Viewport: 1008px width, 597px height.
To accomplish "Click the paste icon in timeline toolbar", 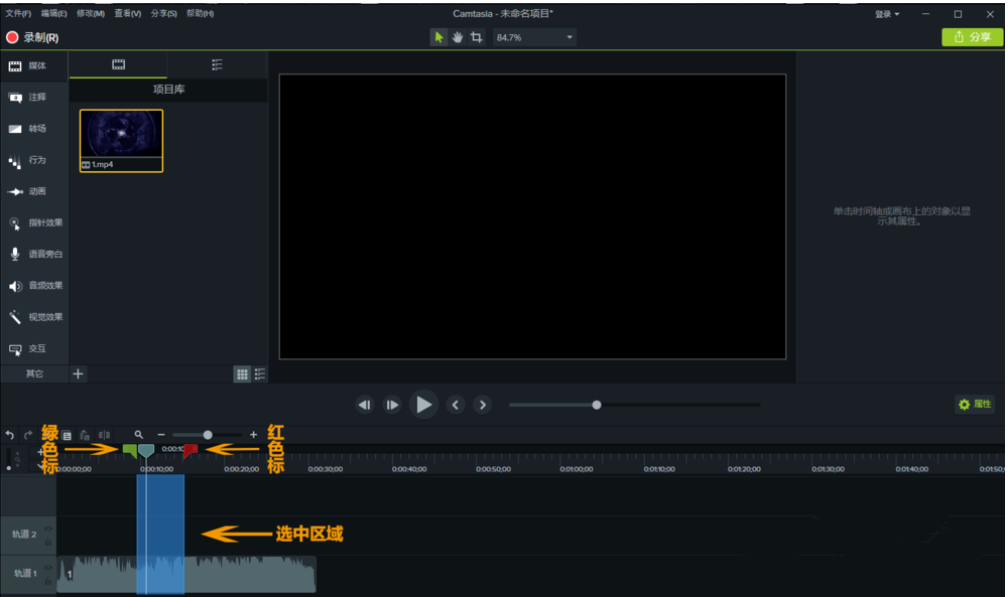I will coord(84,435).
